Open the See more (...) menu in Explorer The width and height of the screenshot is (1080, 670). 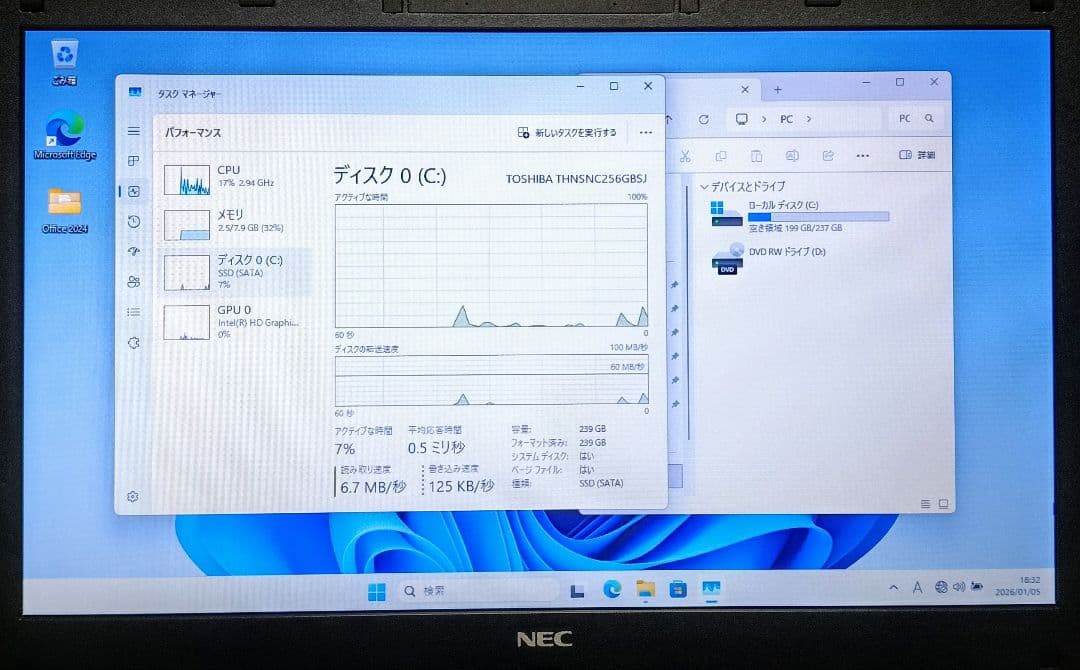point(862,156)
